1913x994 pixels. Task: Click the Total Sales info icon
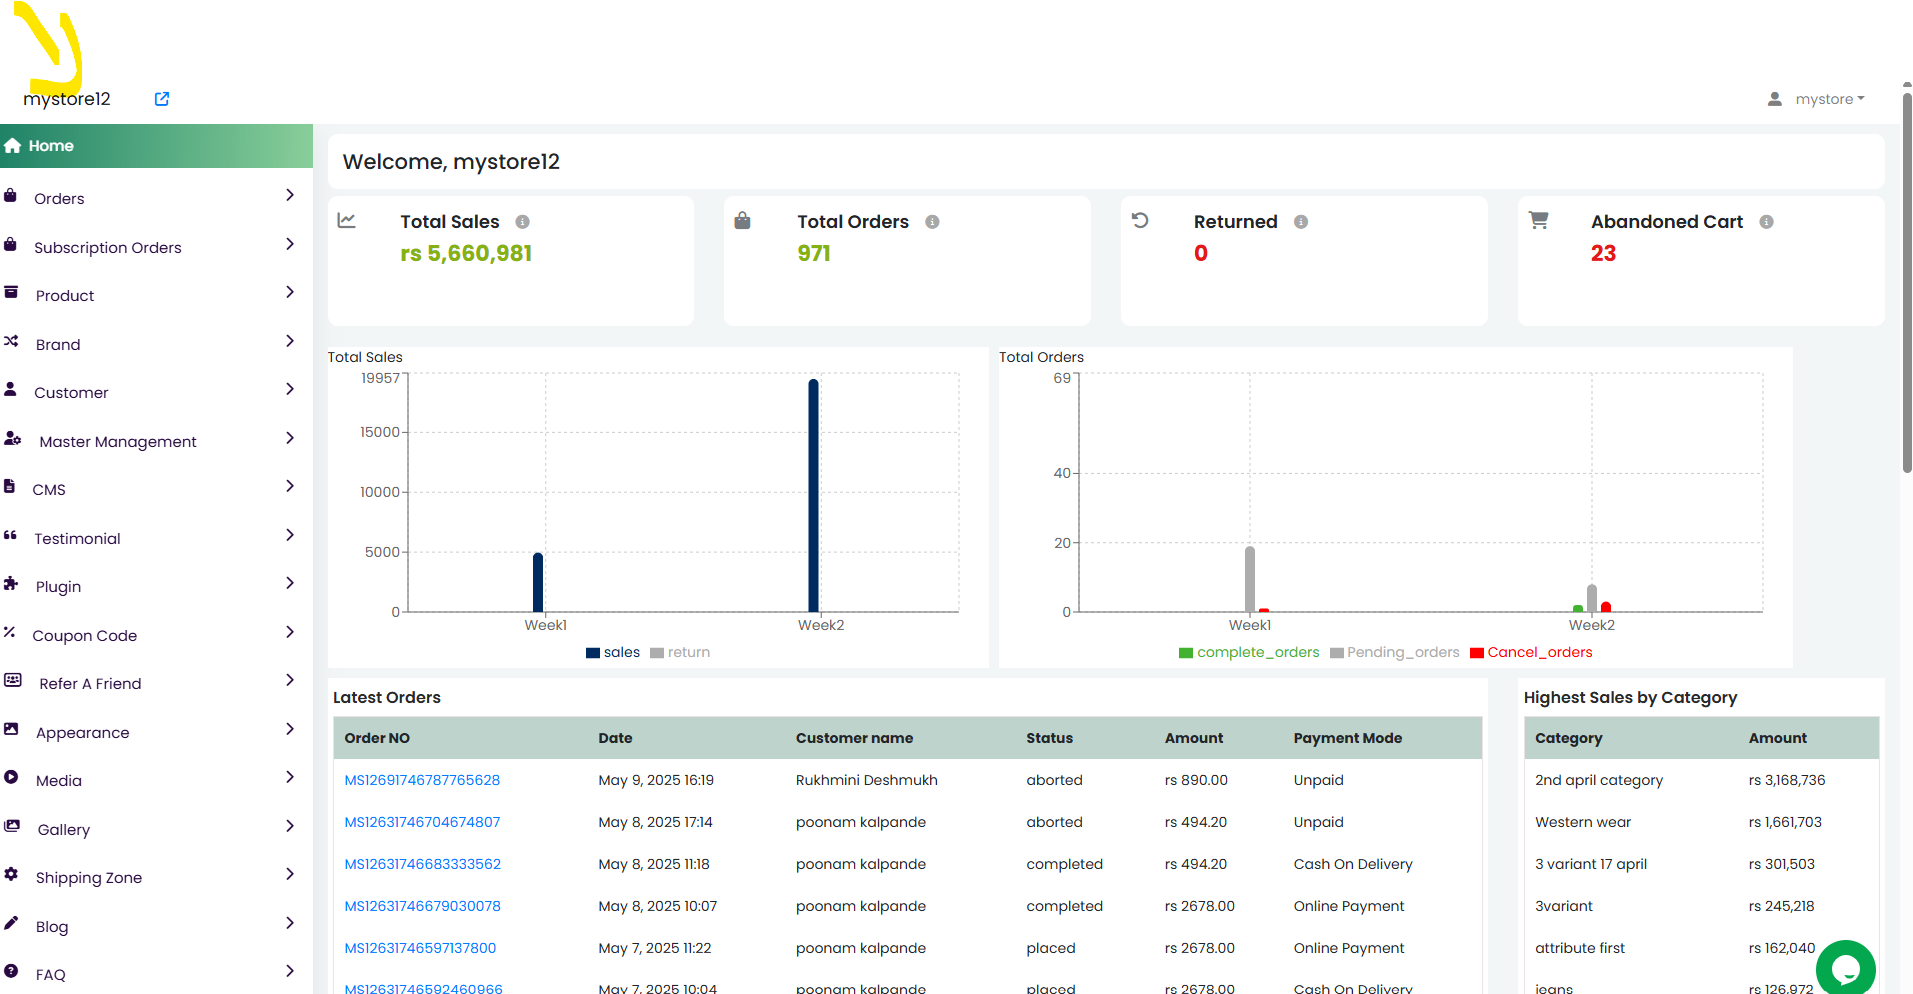[x=522, y=222]
